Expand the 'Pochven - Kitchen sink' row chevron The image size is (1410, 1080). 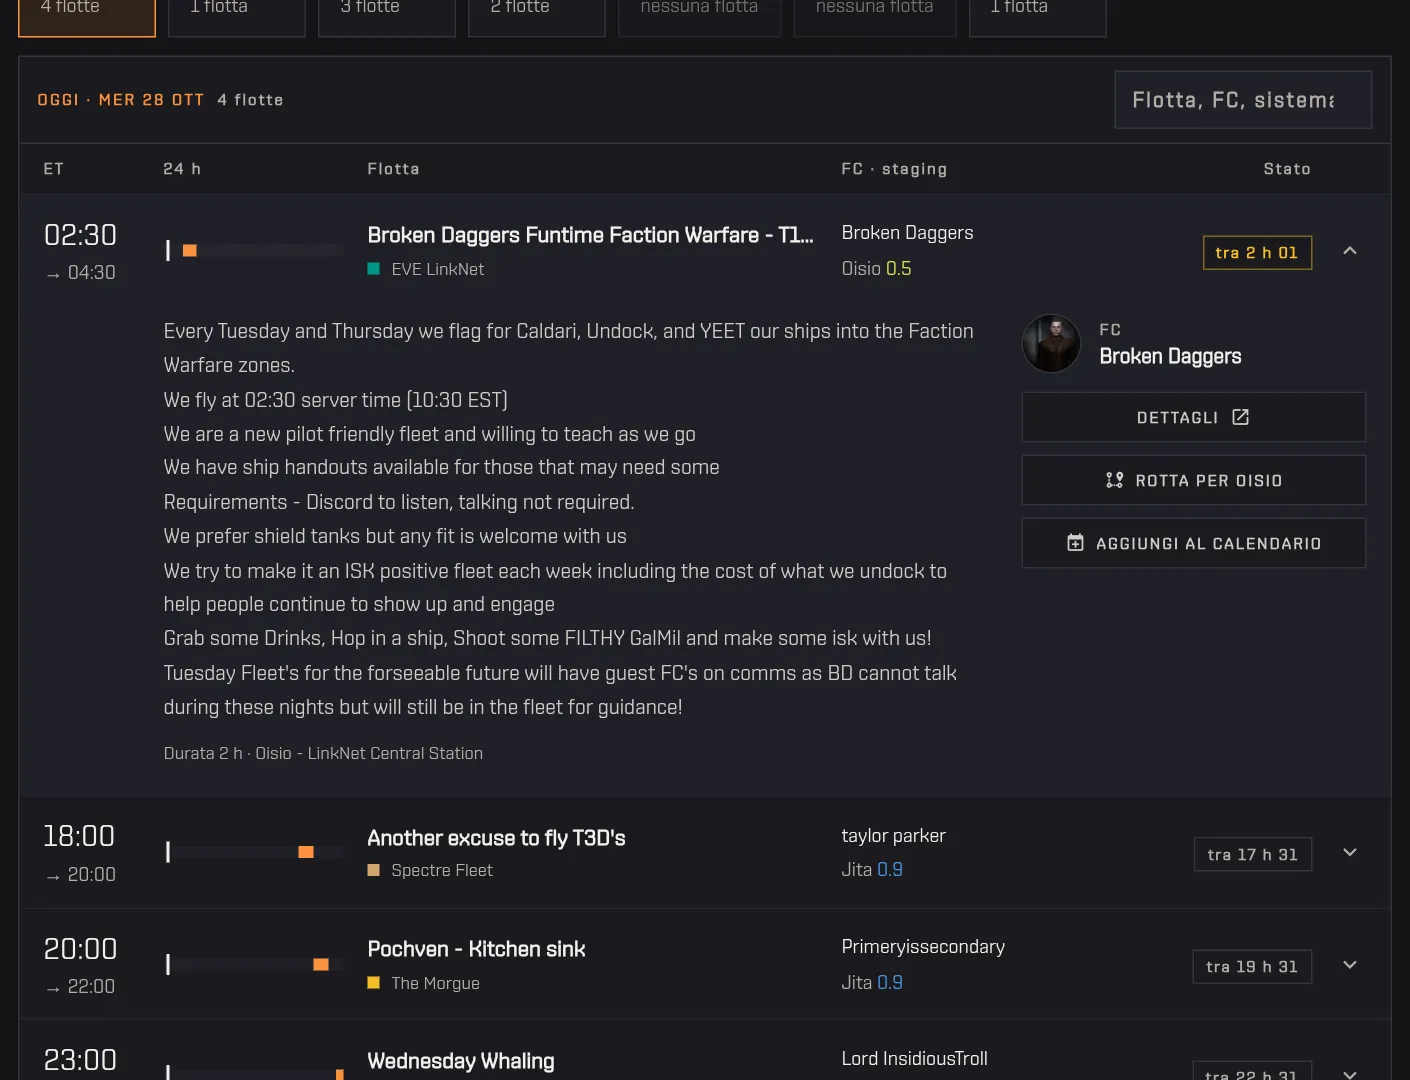tap(1350, 965)
